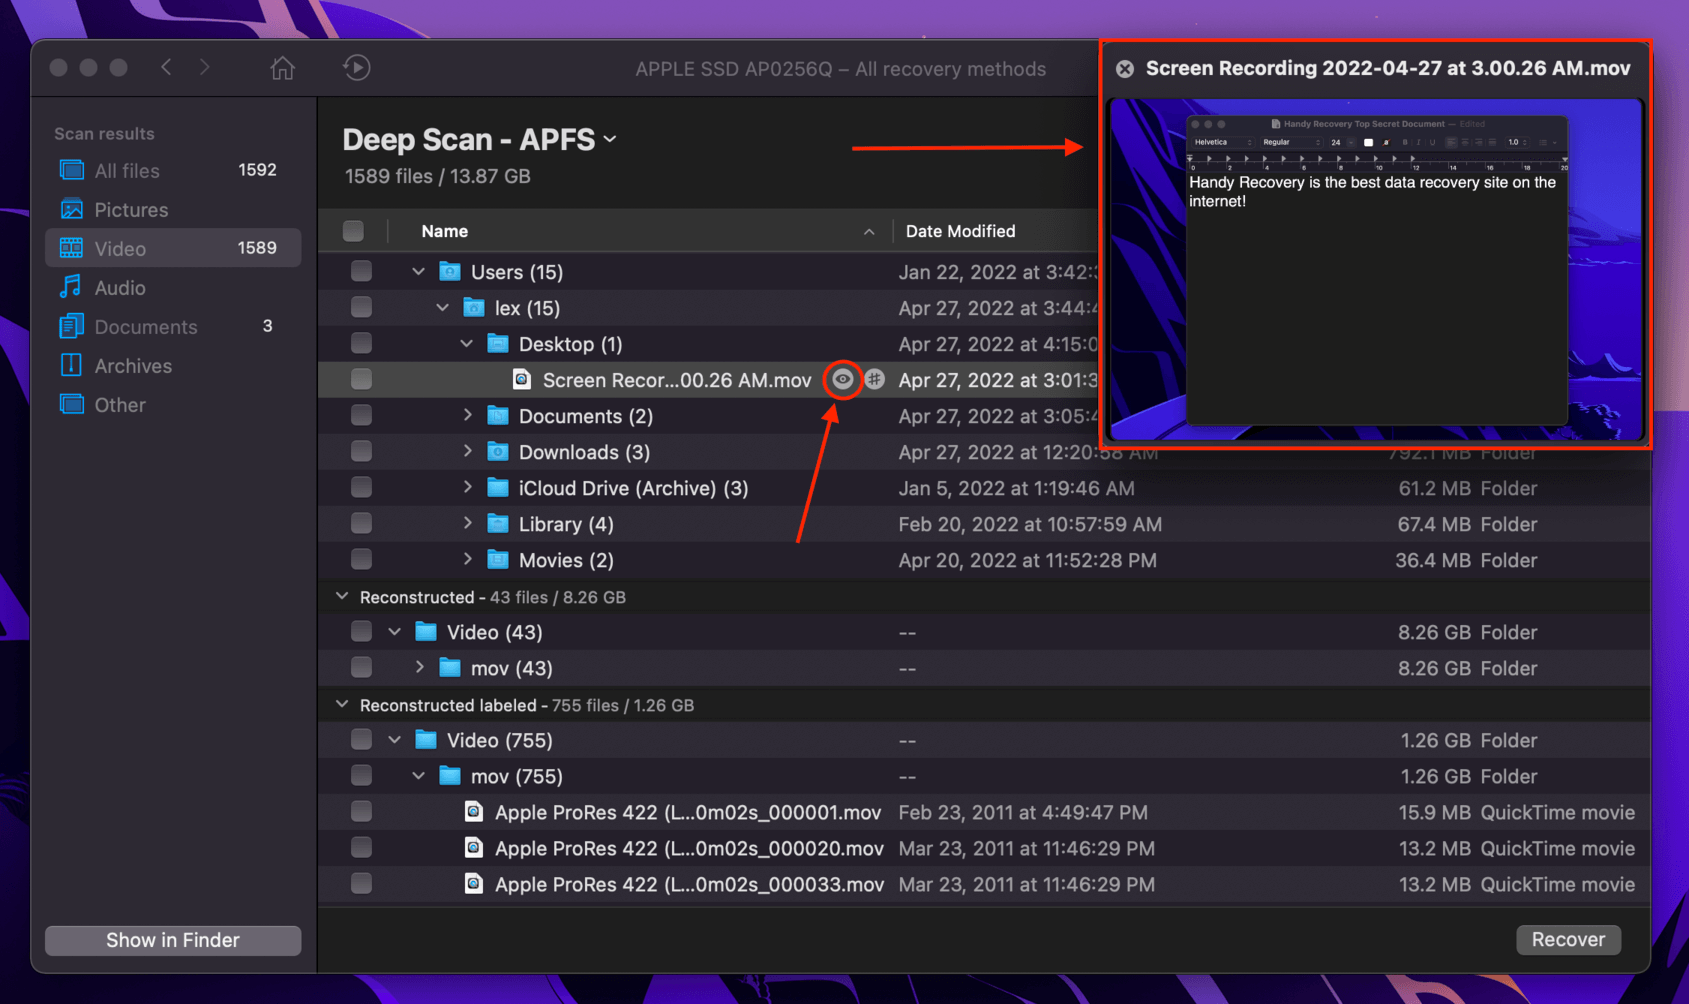The height and width of the screenshot is (1004, 1689).
Task: Go back with the left chevron
Action: [x=167, y=67]
